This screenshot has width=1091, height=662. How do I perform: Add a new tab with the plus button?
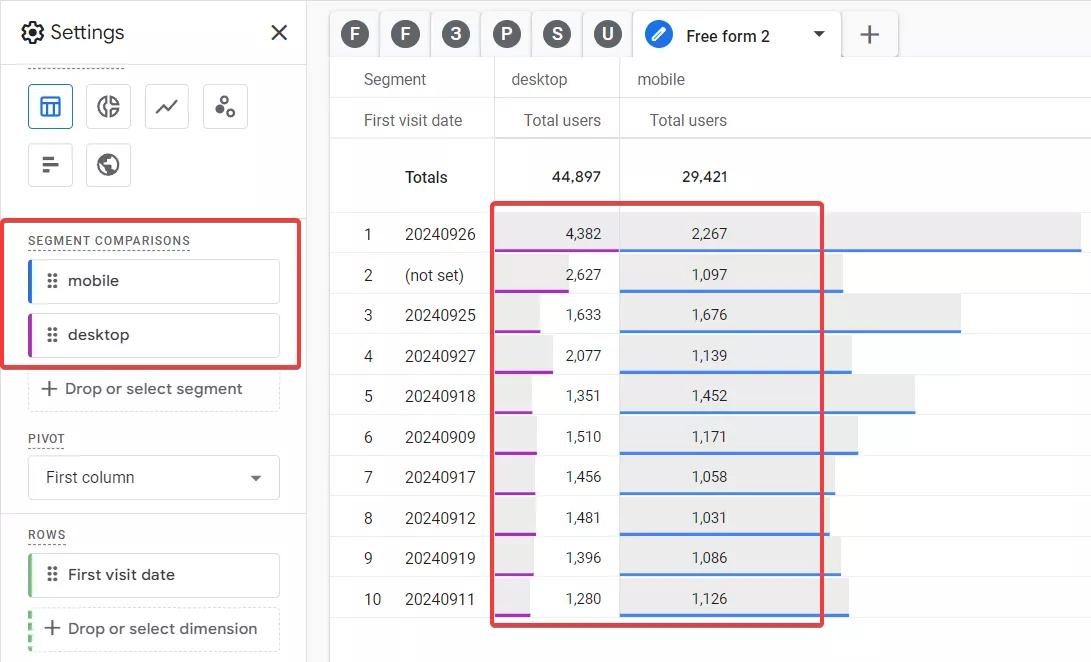coord(869,34)
